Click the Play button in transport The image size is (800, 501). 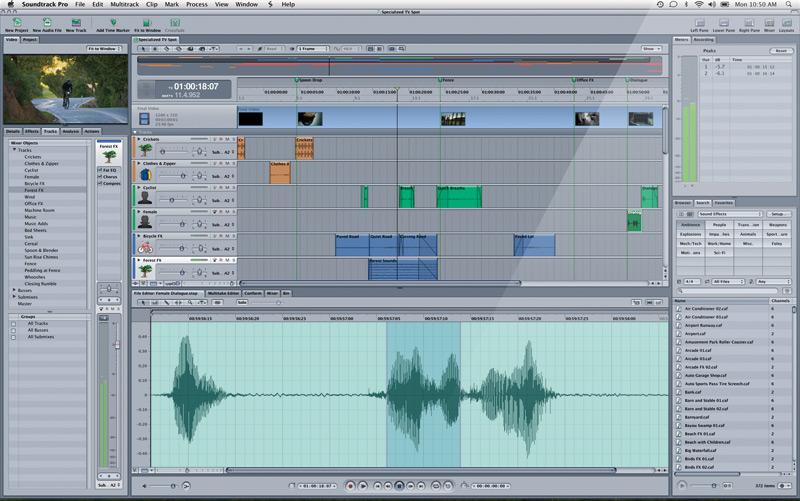pos(363,486)
